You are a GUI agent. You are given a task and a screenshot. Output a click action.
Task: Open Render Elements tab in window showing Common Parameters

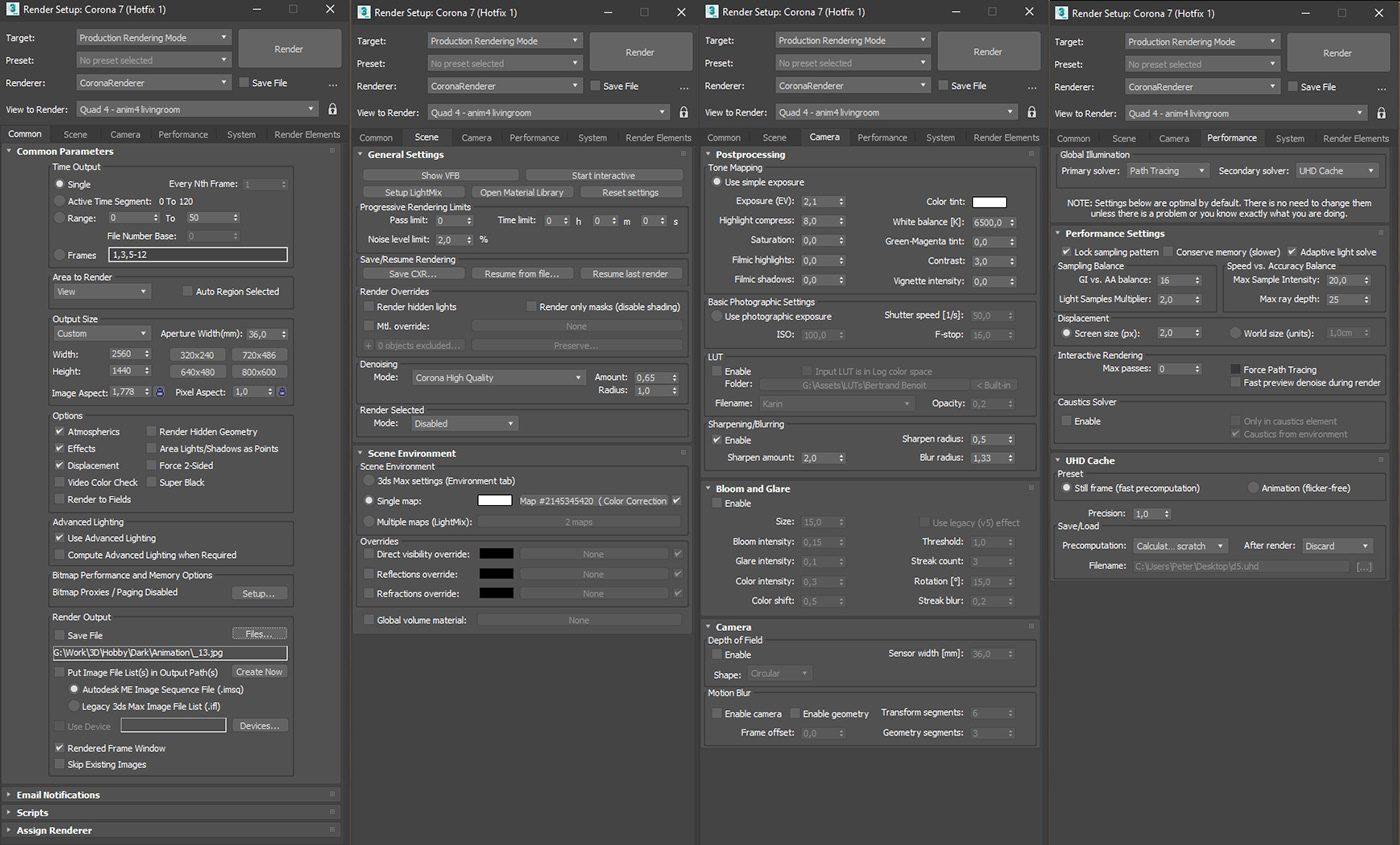307,134
